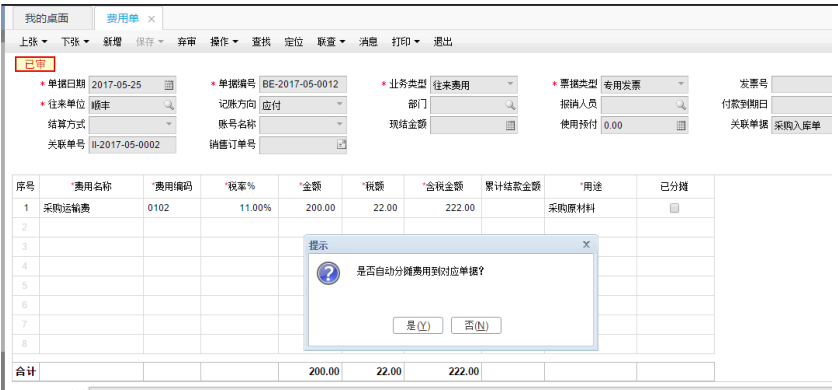The width and height of the screenshot is (838, 390).
Task: Close the 费用单 tab
Action: pos(151,19)
